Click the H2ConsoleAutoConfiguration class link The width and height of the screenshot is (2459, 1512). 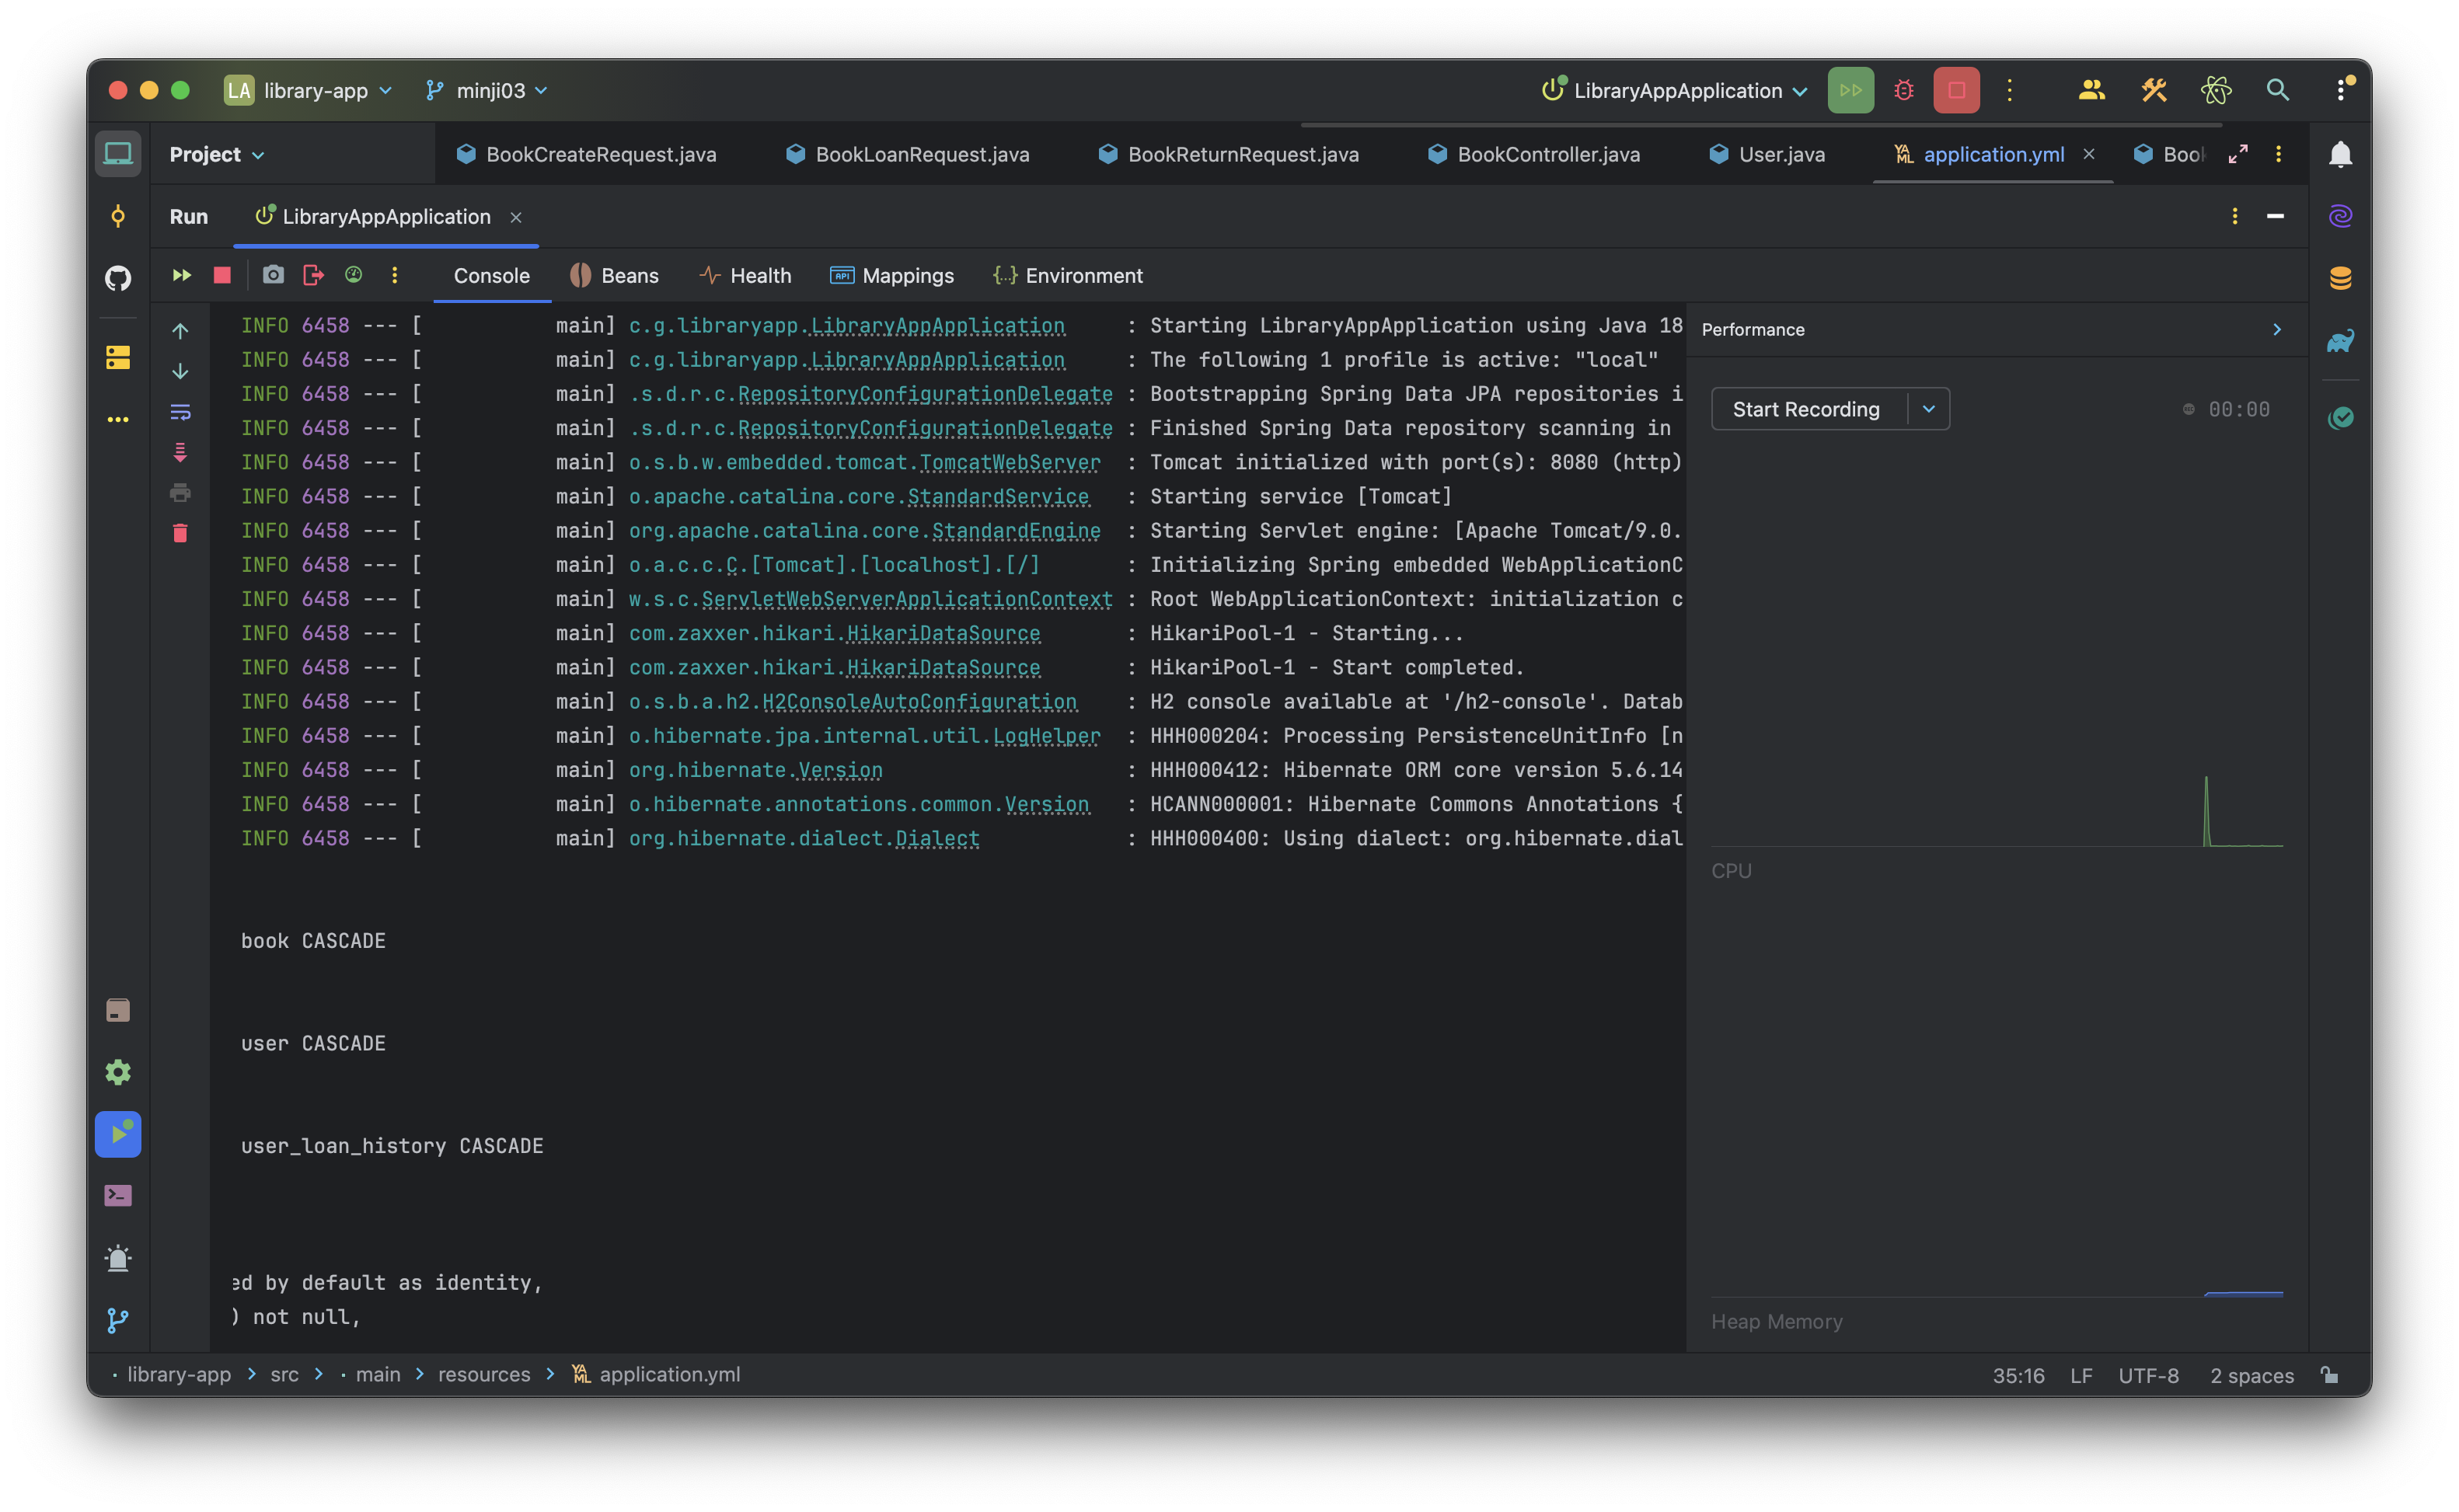(x=919, y=702)
